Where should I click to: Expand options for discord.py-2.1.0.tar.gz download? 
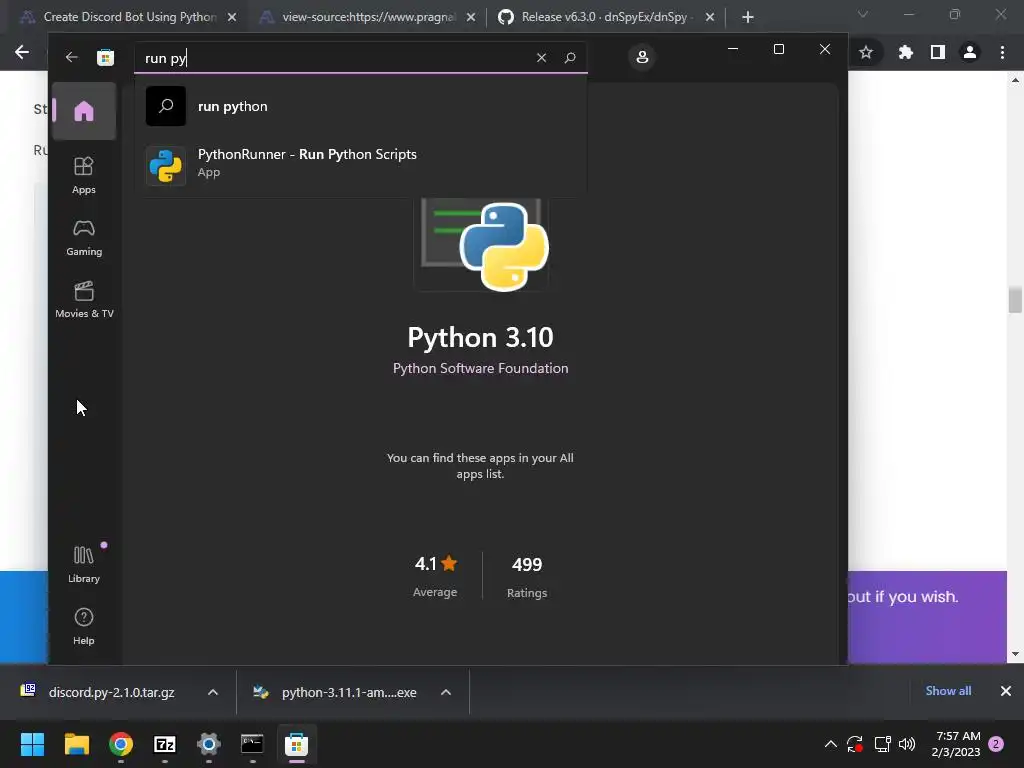point(213,692)
